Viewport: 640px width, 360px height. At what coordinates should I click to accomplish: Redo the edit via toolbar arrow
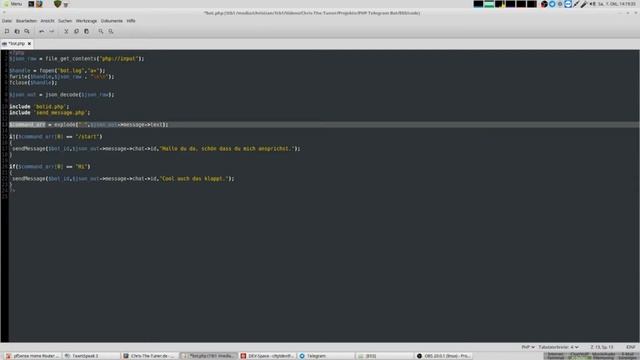51,31
